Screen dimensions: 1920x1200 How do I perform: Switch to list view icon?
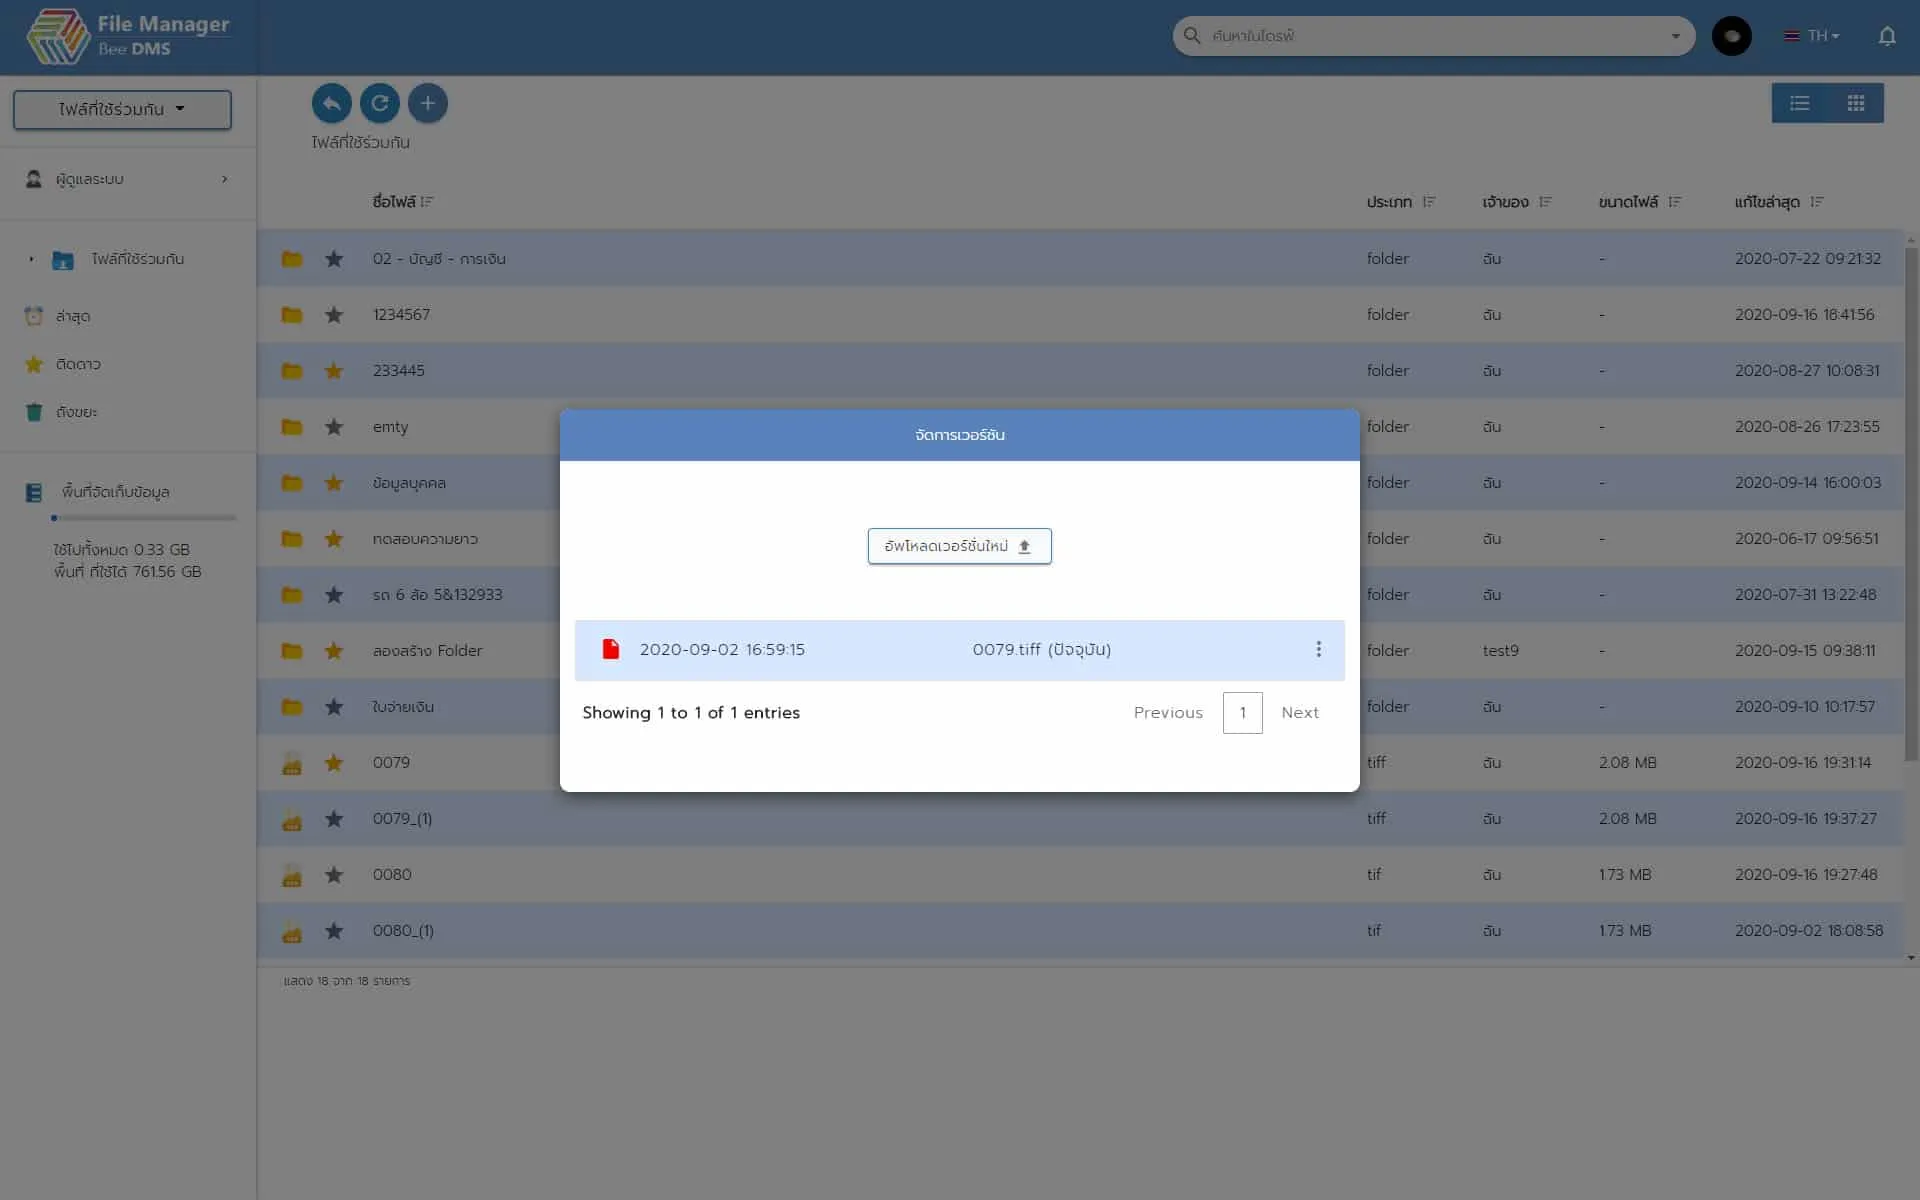click(1799, 103)
